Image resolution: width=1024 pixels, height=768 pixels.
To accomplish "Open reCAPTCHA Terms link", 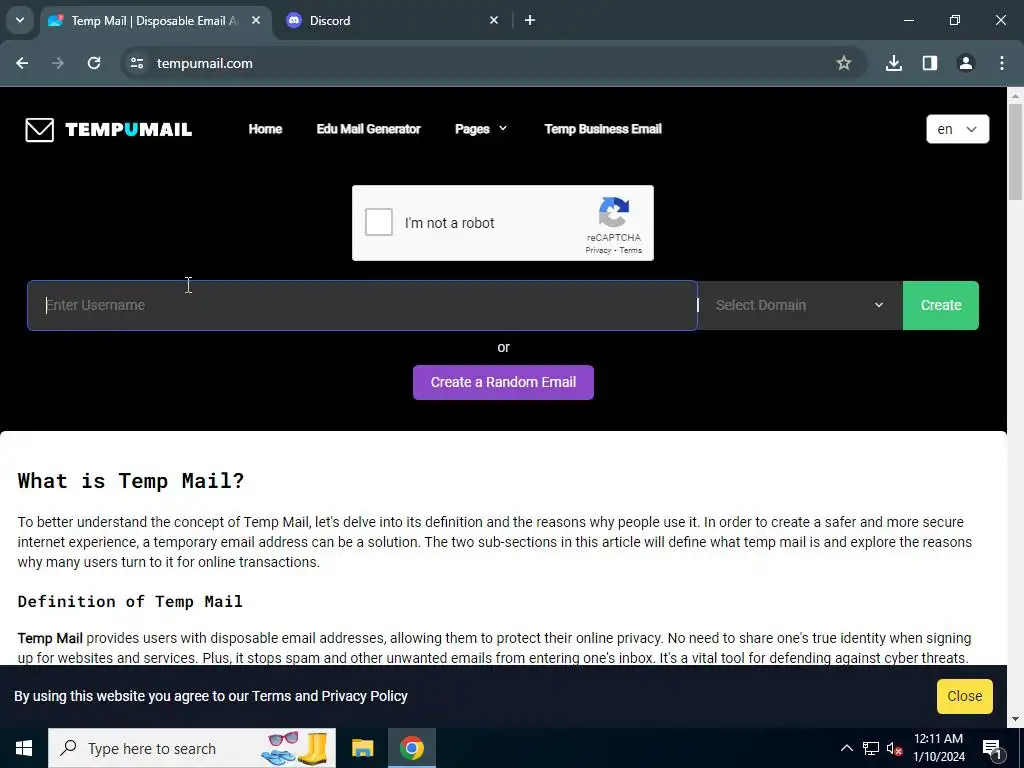I will point(630,250).
